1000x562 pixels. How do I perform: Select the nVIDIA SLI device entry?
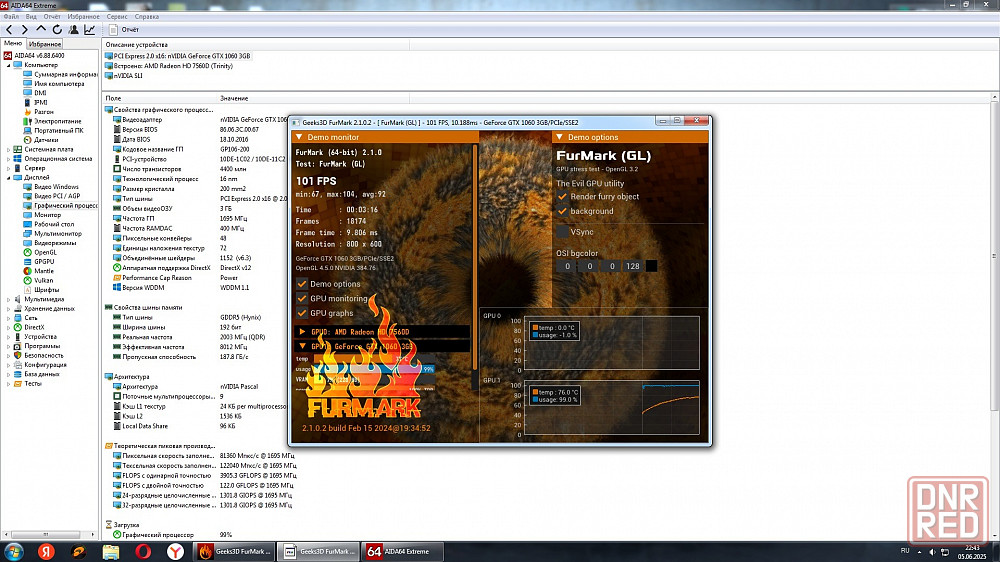pyautogui.click(x=124, y=75)
